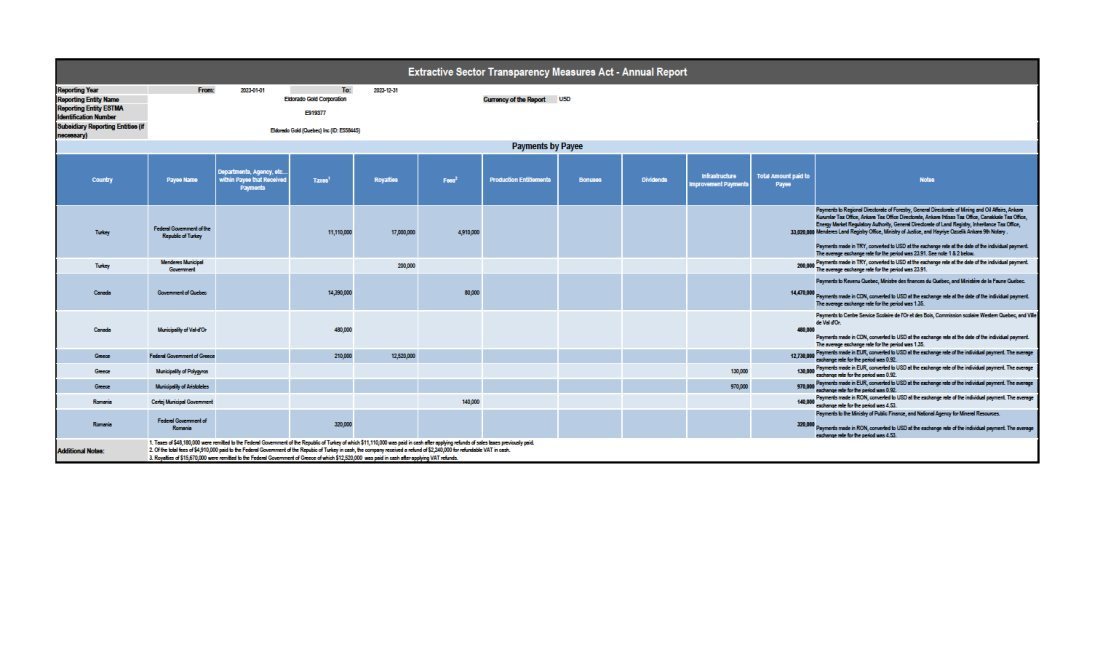Select the USD currency value
This screenshot has width=1100, height=668.
[x=565, y=100]
